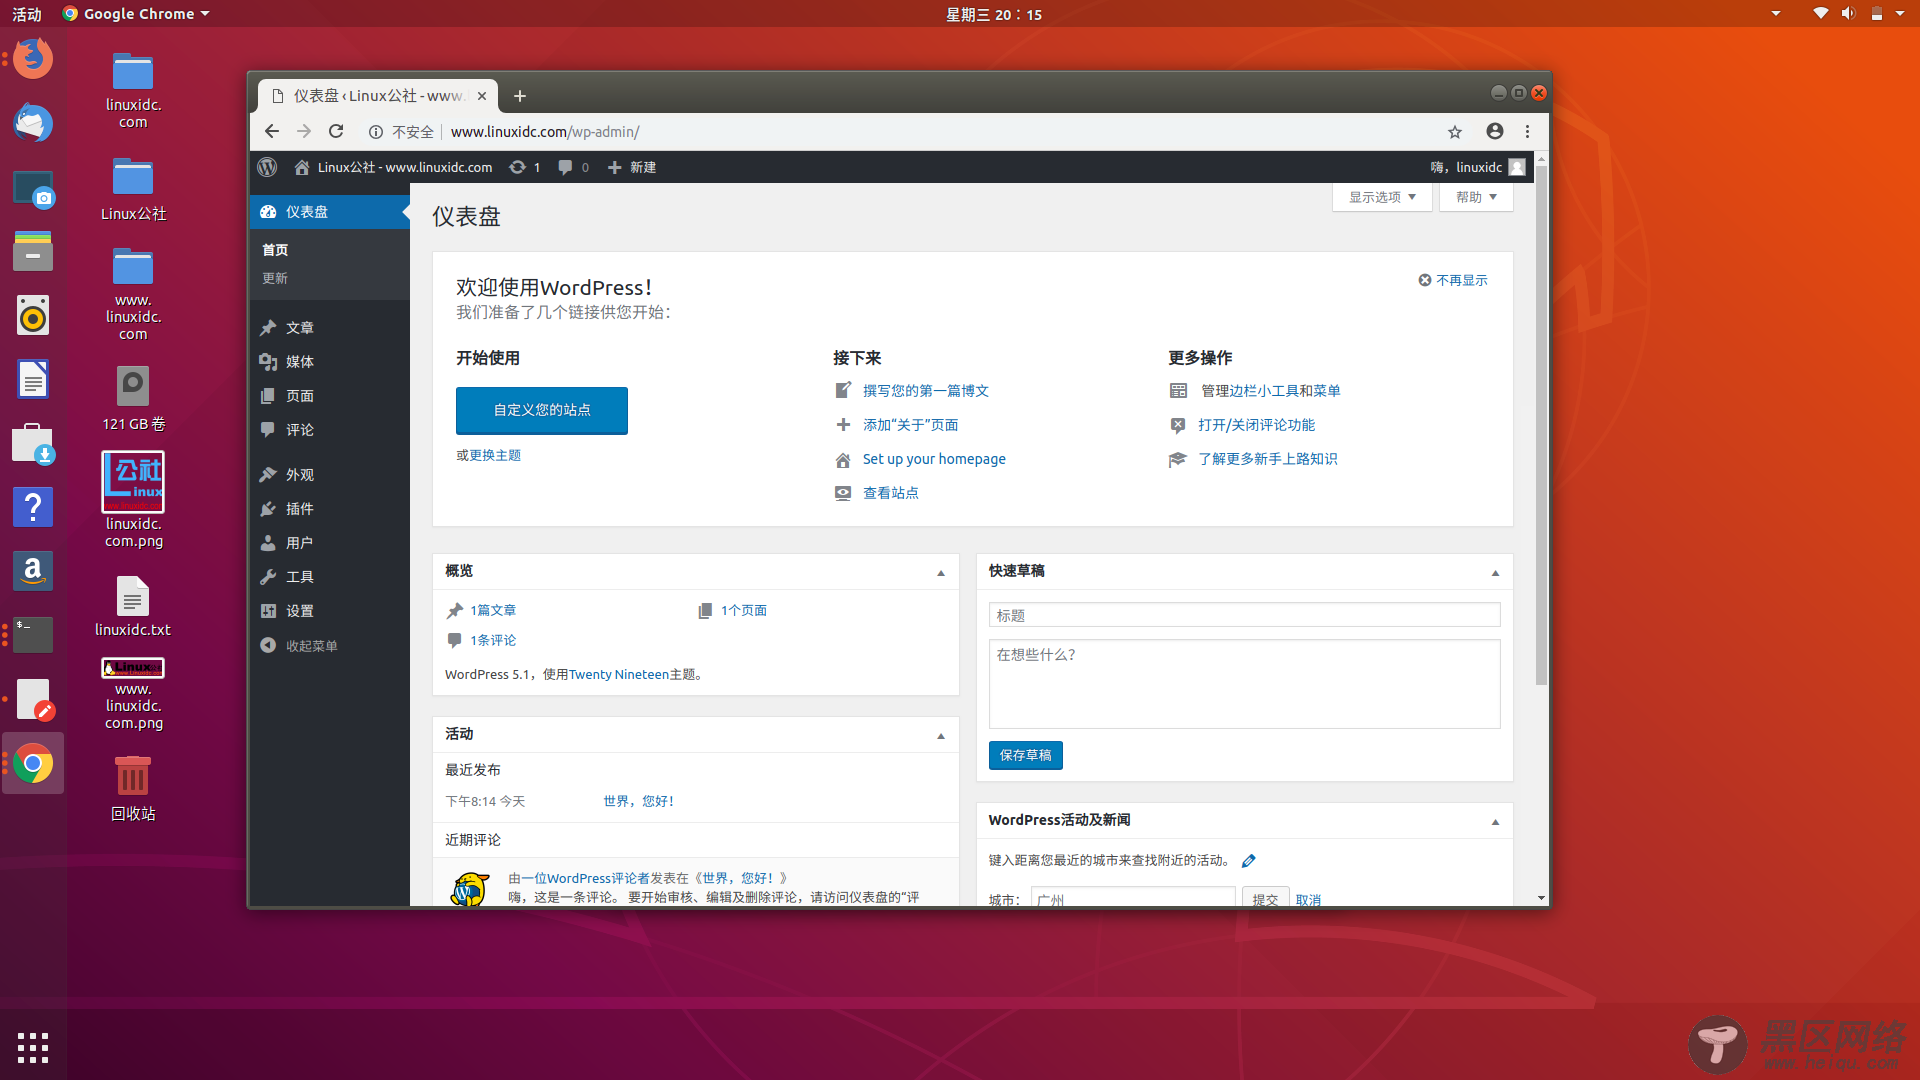The image size is (1920, 1080).
Task: Click 打开/关闭评论功能 link
Action: [x=1256, y=425]
